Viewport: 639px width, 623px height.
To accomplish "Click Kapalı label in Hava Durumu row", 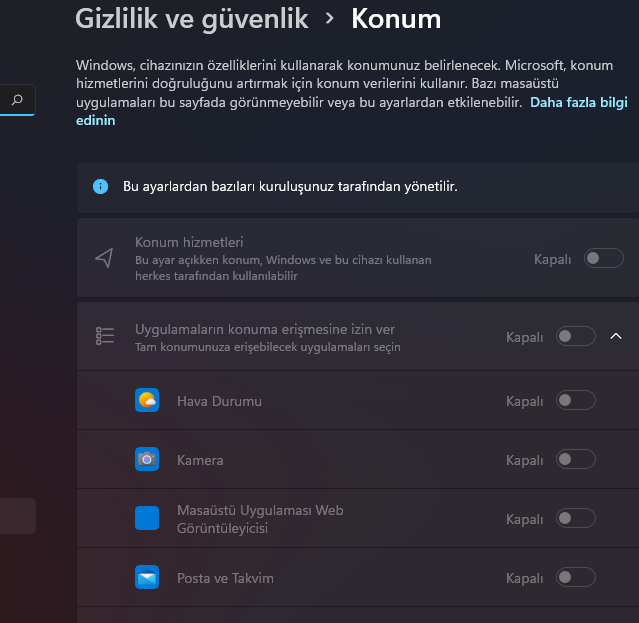I will (524, 402).
